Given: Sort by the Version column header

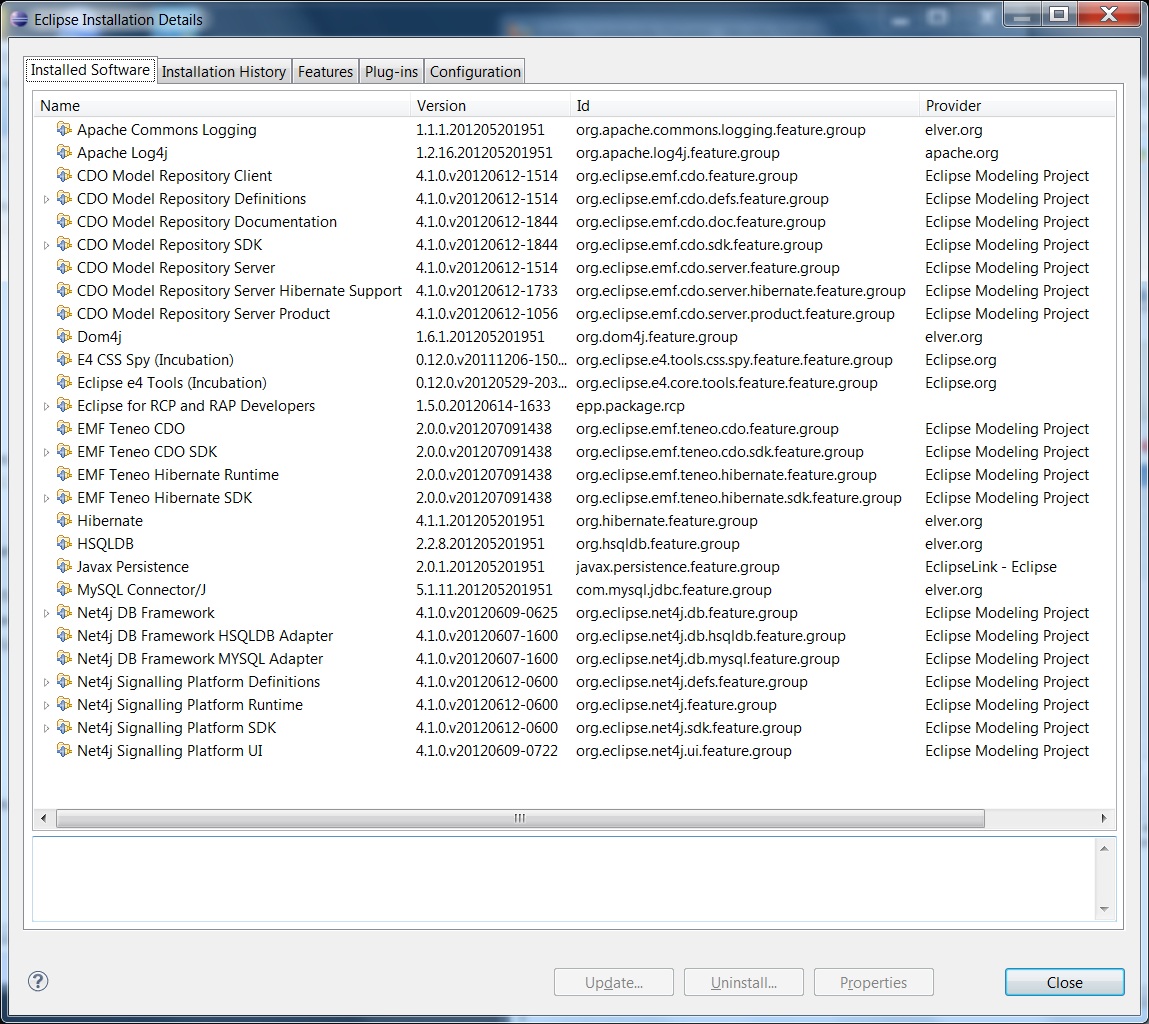Looking at the screenshot, I should click(490, 106).
